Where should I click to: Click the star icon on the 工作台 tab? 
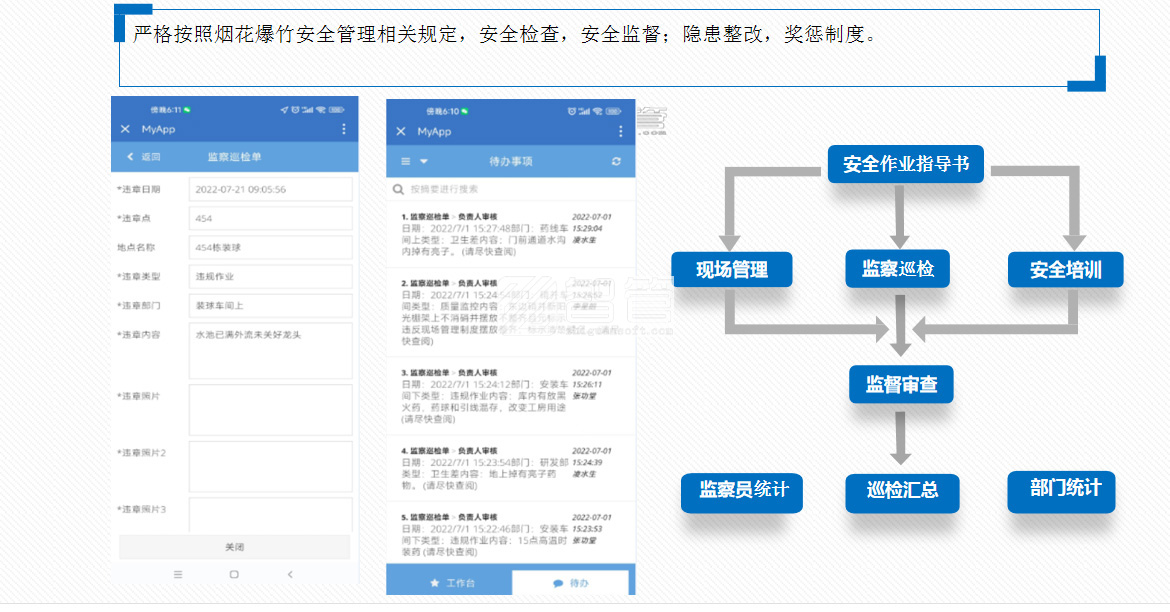pyautogui.click(x=435, y=583)
